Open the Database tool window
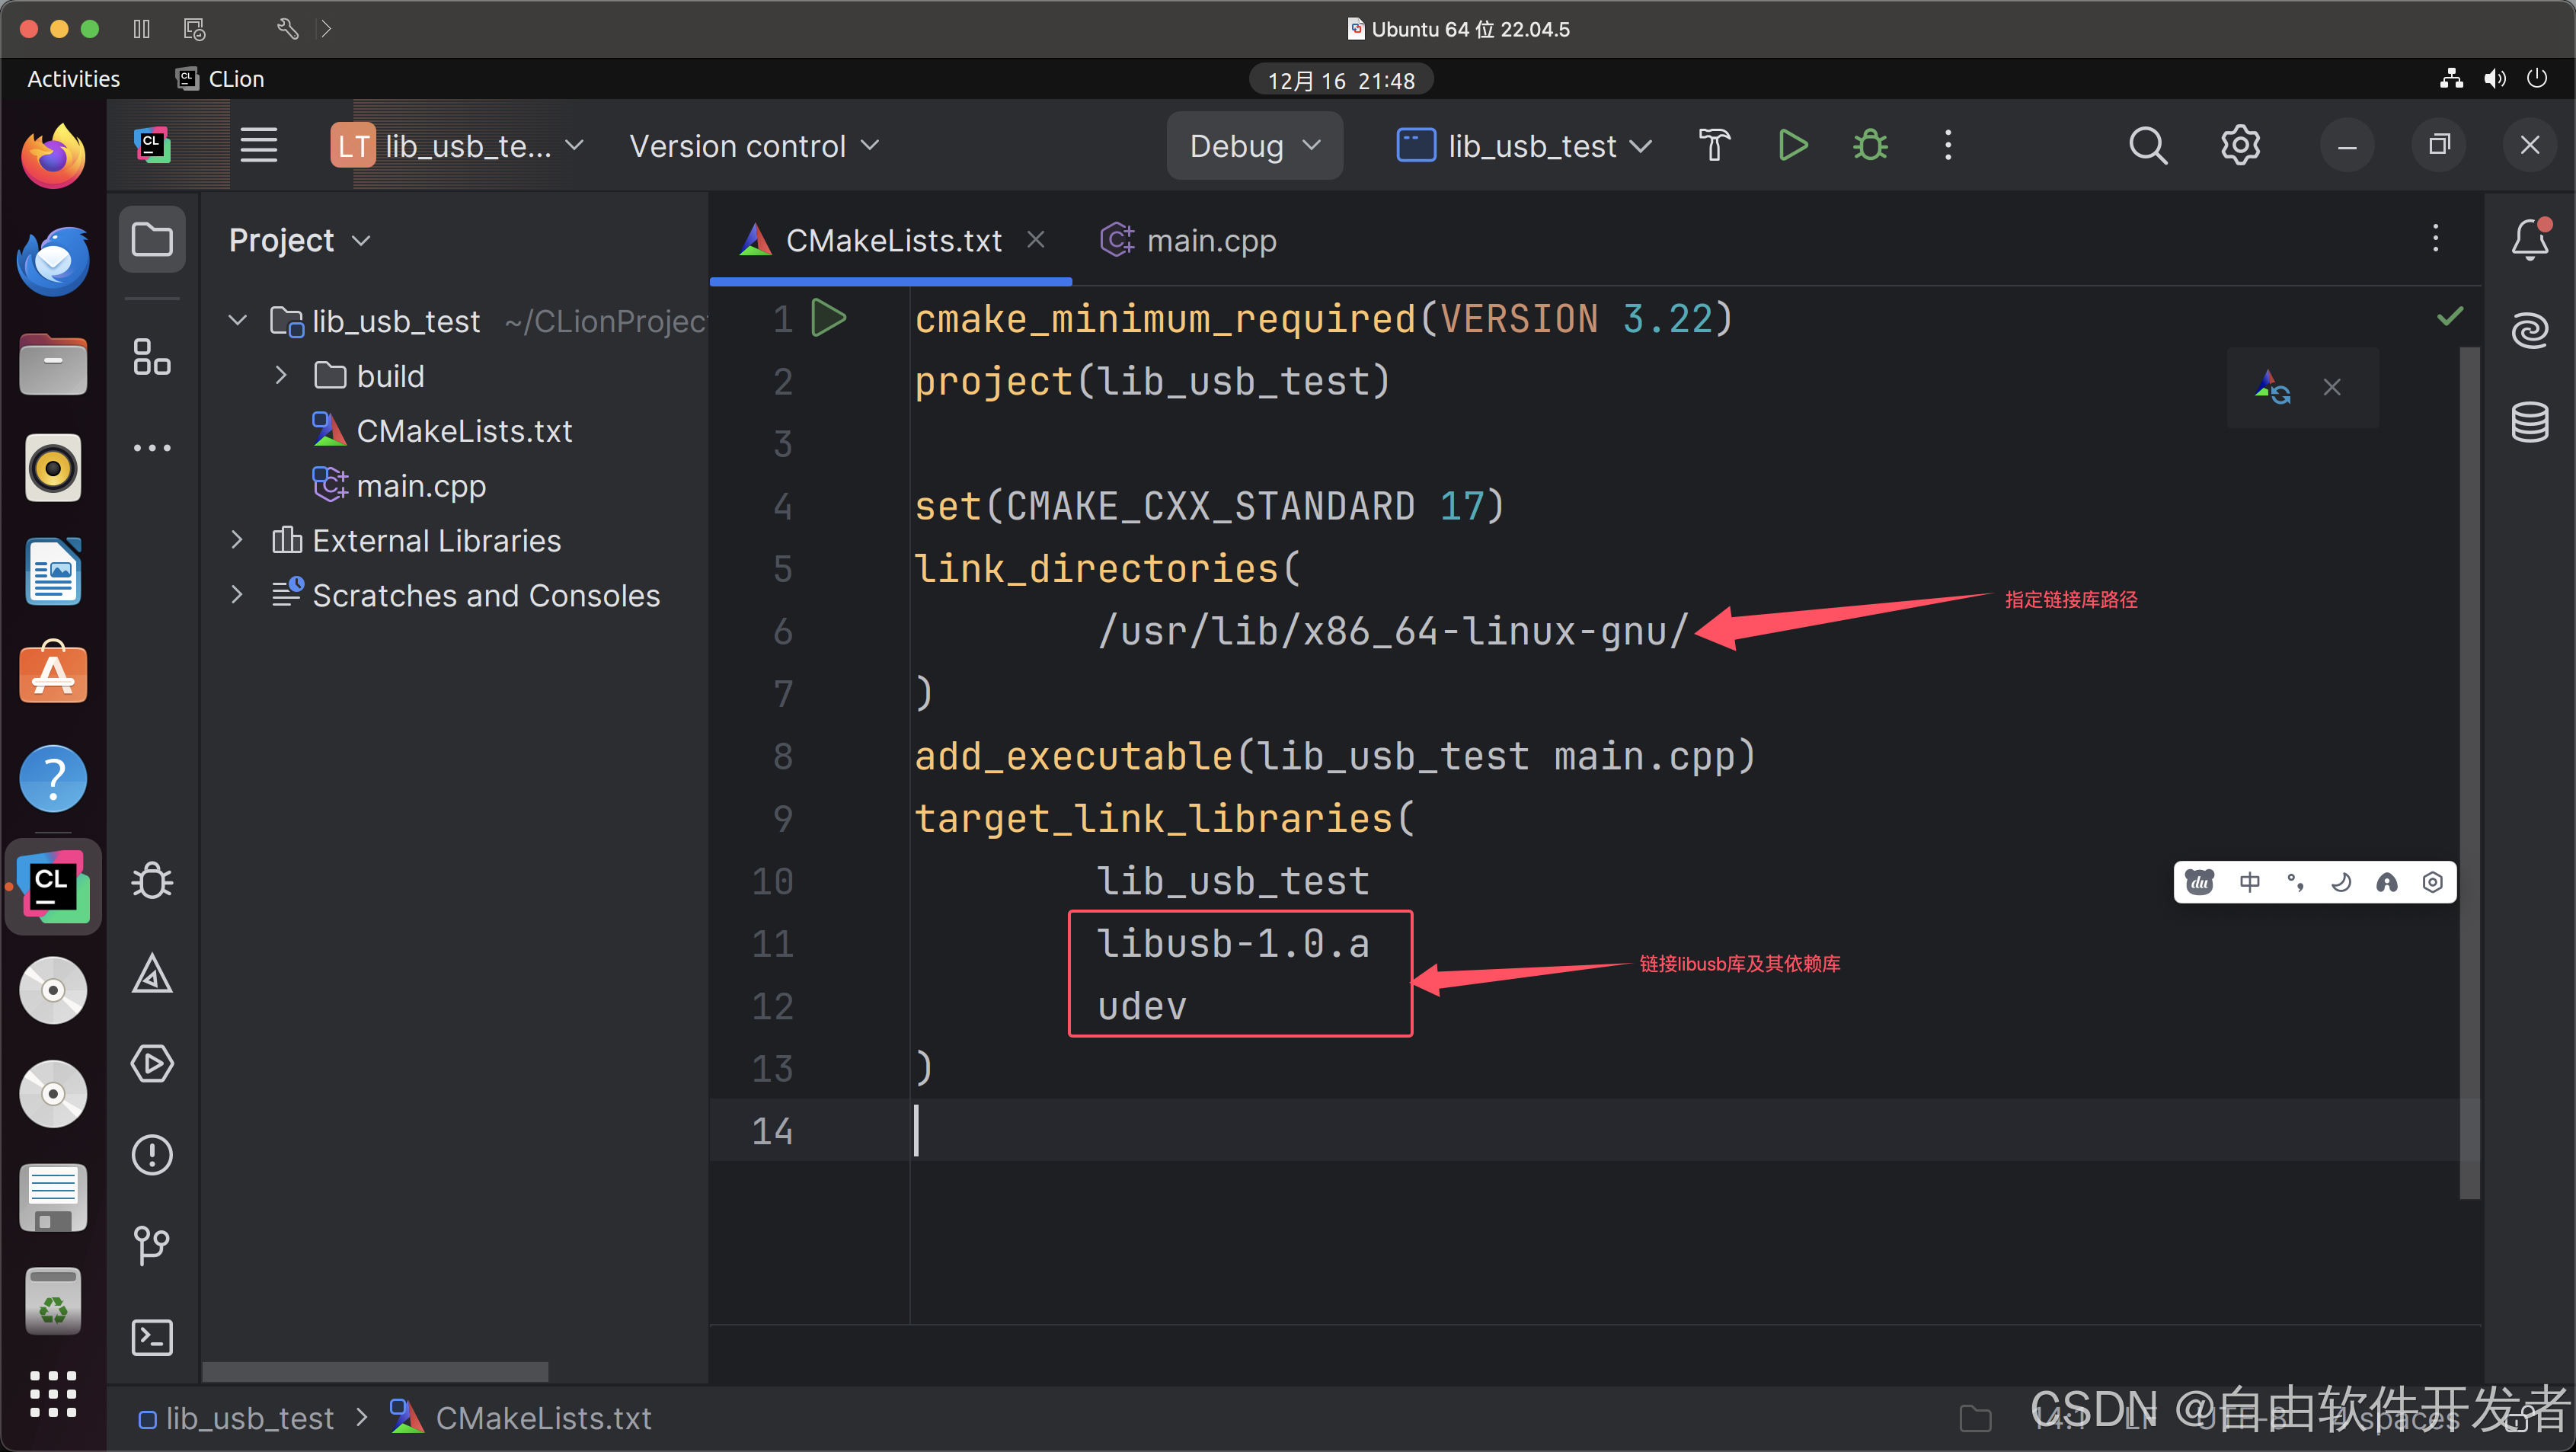Image resolution: width=2576 pixels, height=1452 pixels. pos(2530,421)
